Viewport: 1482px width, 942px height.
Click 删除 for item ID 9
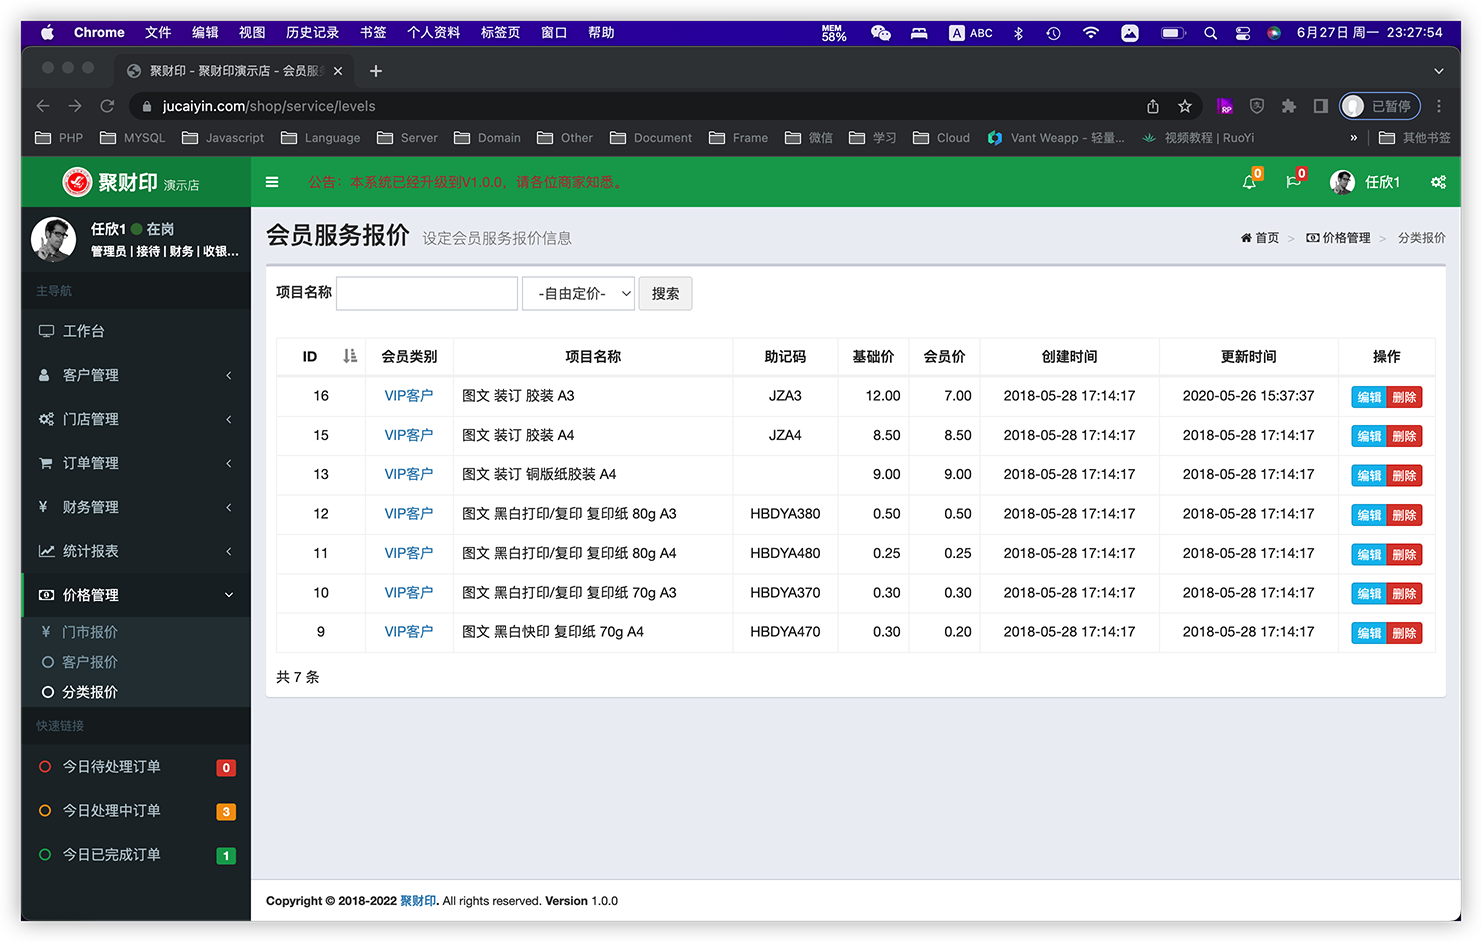tap(1404, 633)
